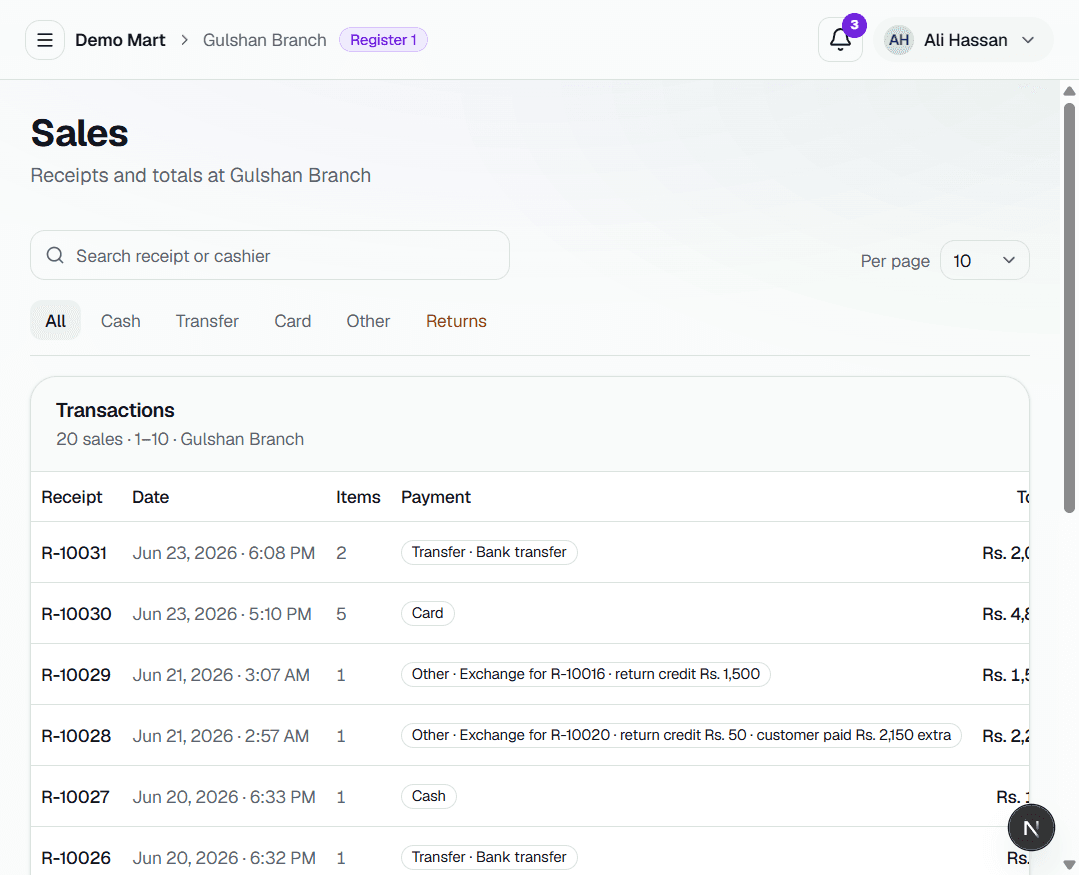Click the Exchange for R-10016 payment chip

click(x=586, y=674)
